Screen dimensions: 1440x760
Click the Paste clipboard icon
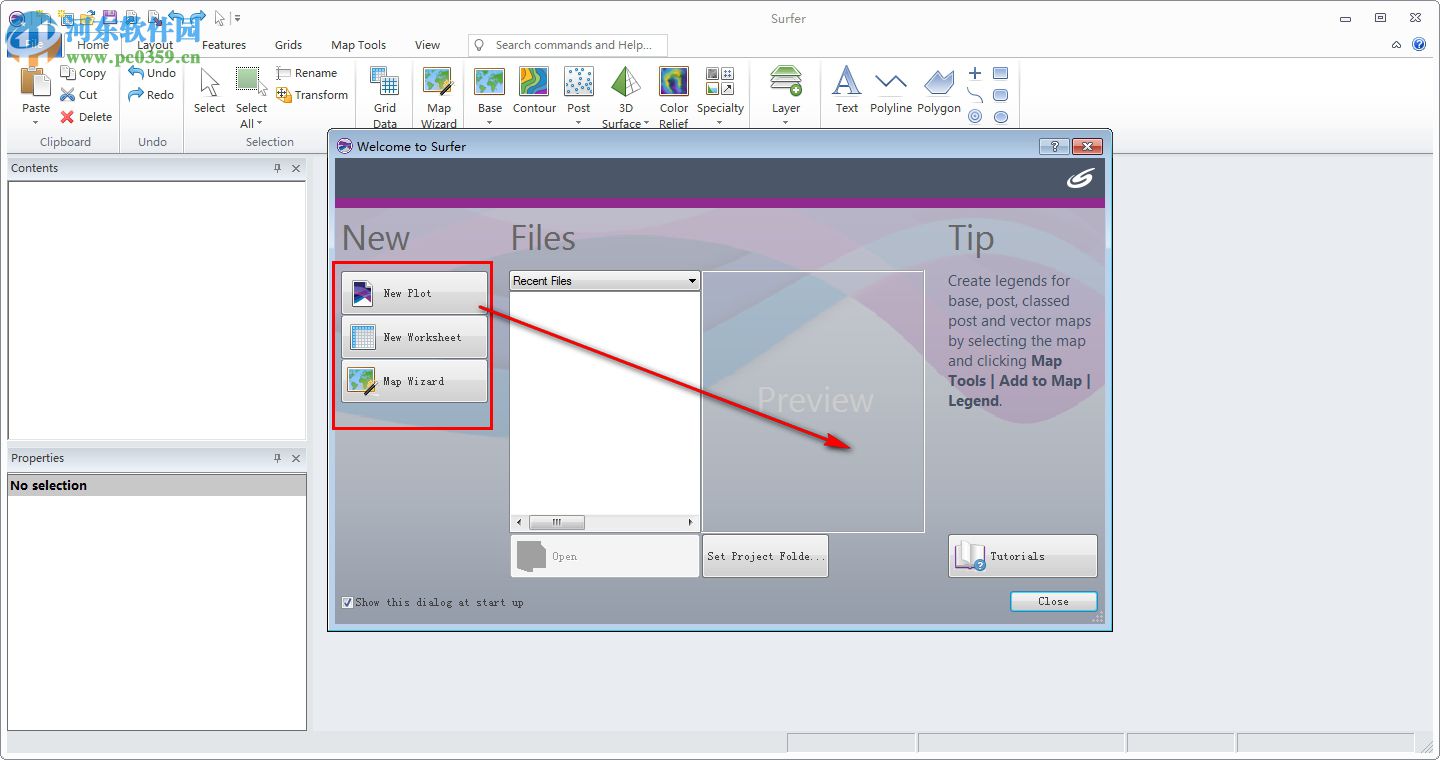tap(36, 82)
